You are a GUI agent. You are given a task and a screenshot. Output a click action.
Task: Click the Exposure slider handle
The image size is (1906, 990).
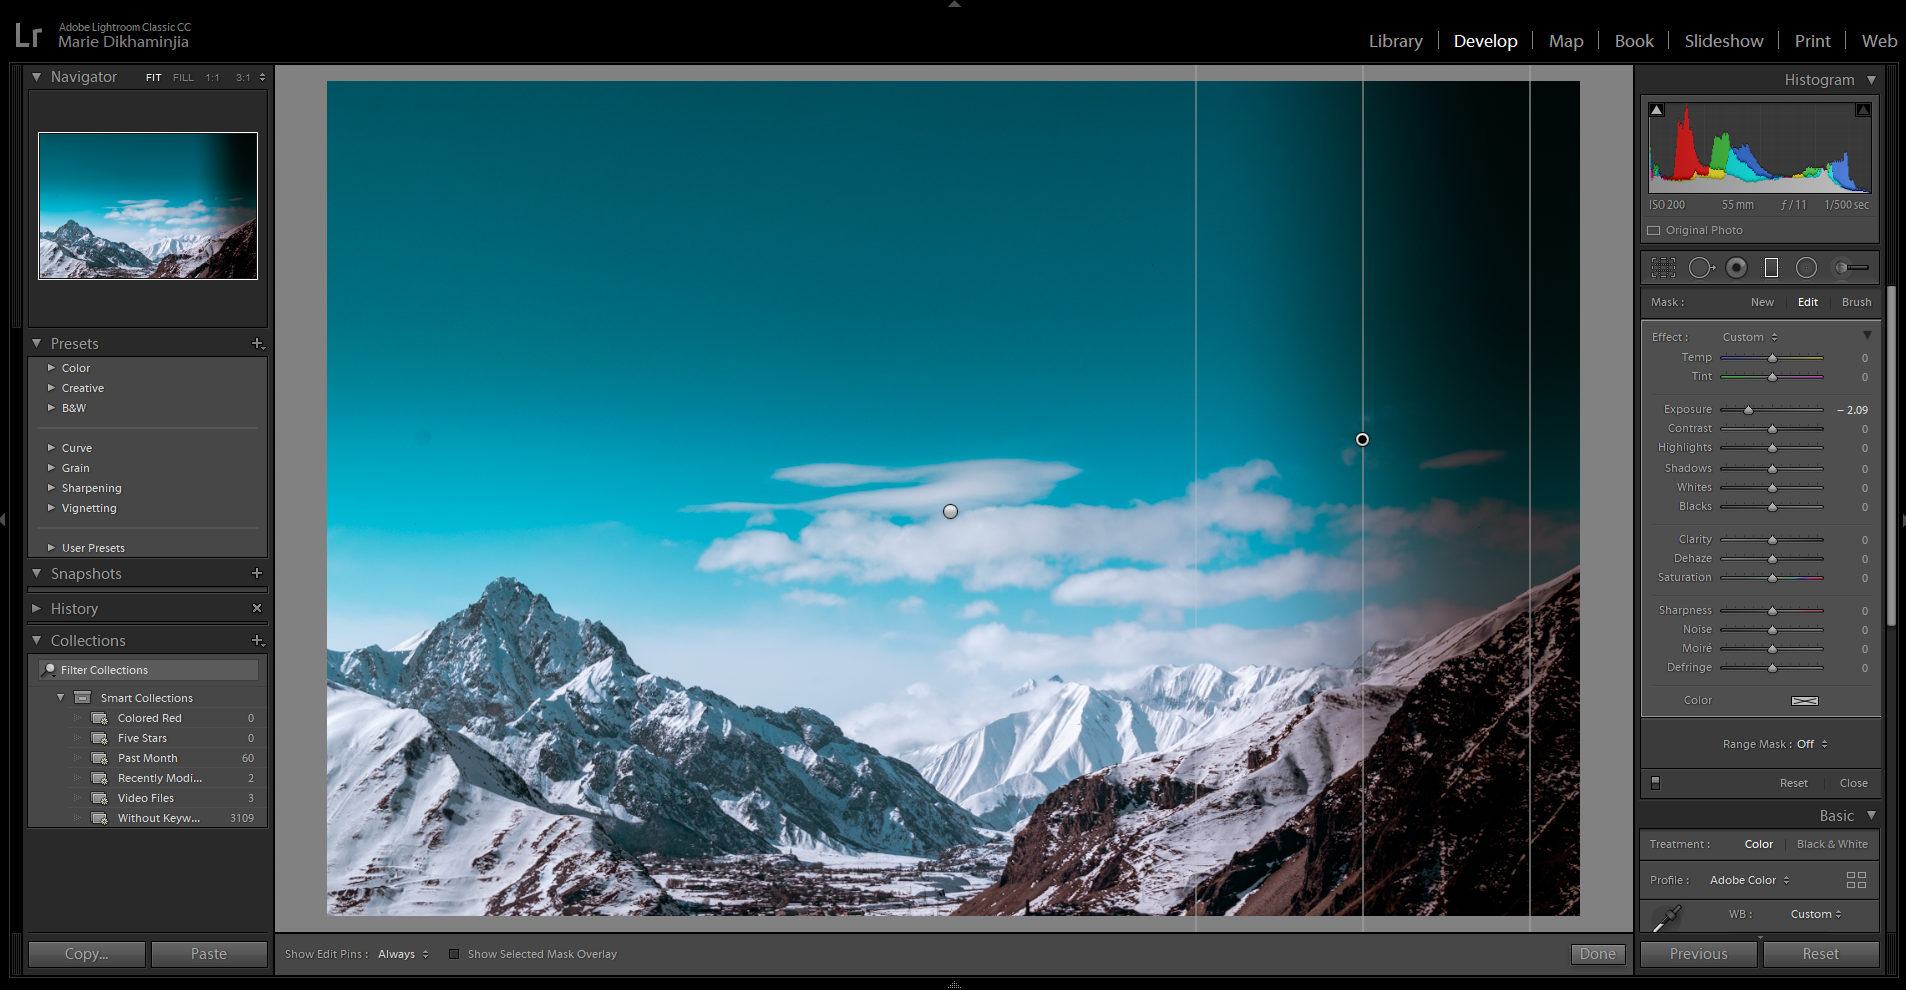click(1748, 410)
